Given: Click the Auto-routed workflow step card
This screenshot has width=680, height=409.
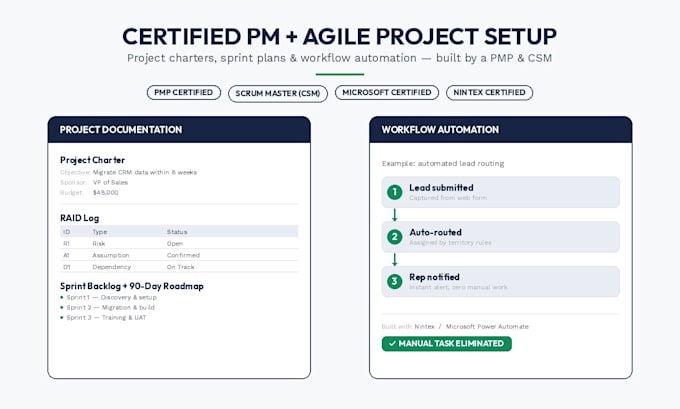Looking at the screenshot, I should click(x=501, y=237).
